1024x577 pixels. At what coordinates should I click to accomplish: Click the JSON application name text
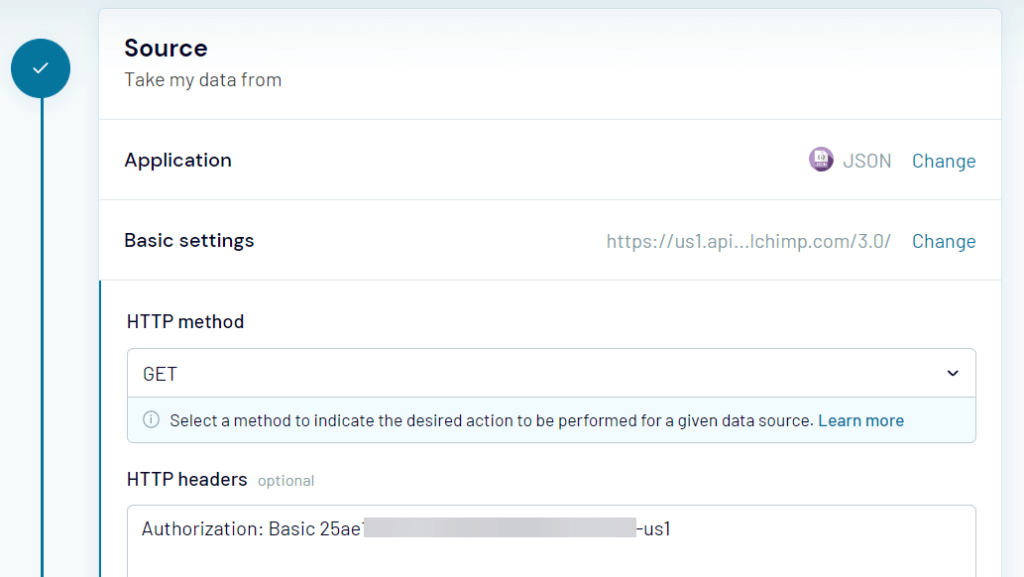(867, 161)
